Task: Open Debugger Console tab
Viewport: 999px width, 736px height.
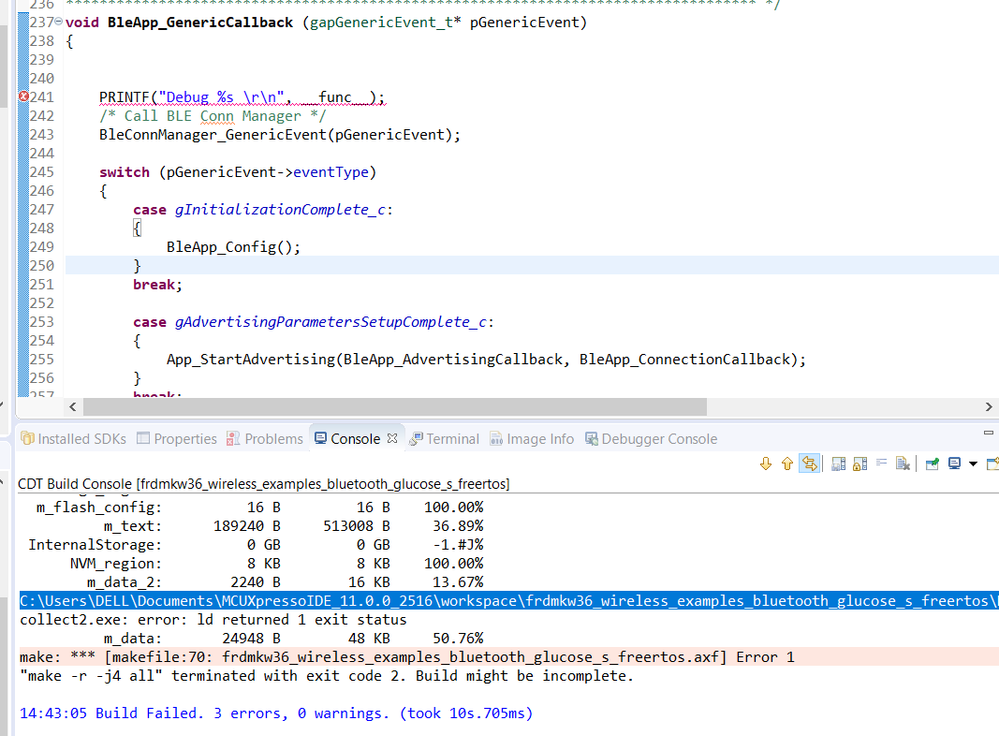Action: click(651, 439)
